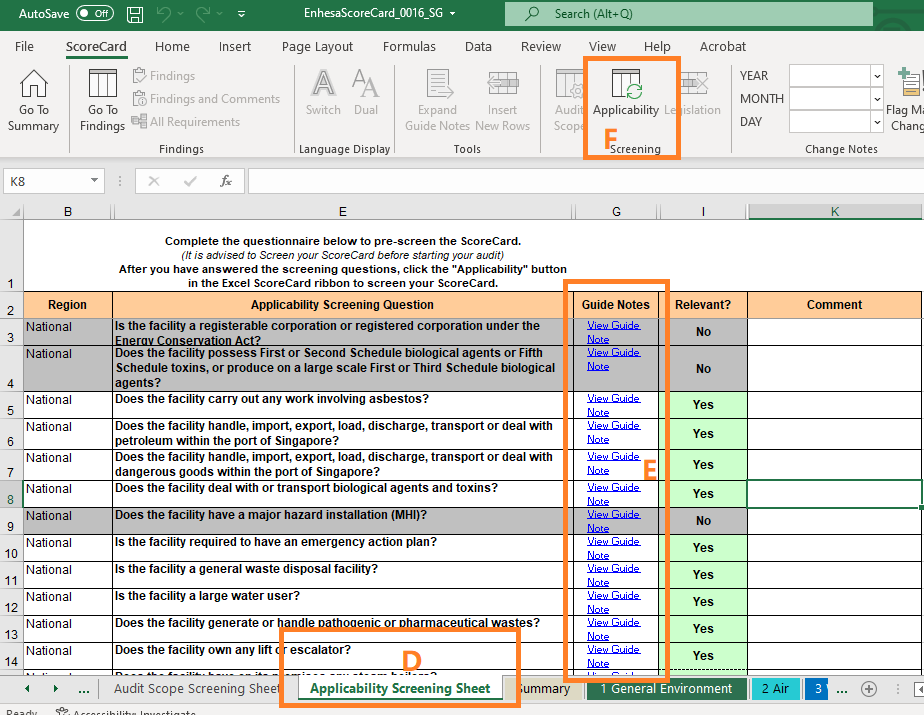Open the 2 Air sheet tab
The height and width of the screenshot is (715, 924).
pyautogui.click(x=776, y=689)
